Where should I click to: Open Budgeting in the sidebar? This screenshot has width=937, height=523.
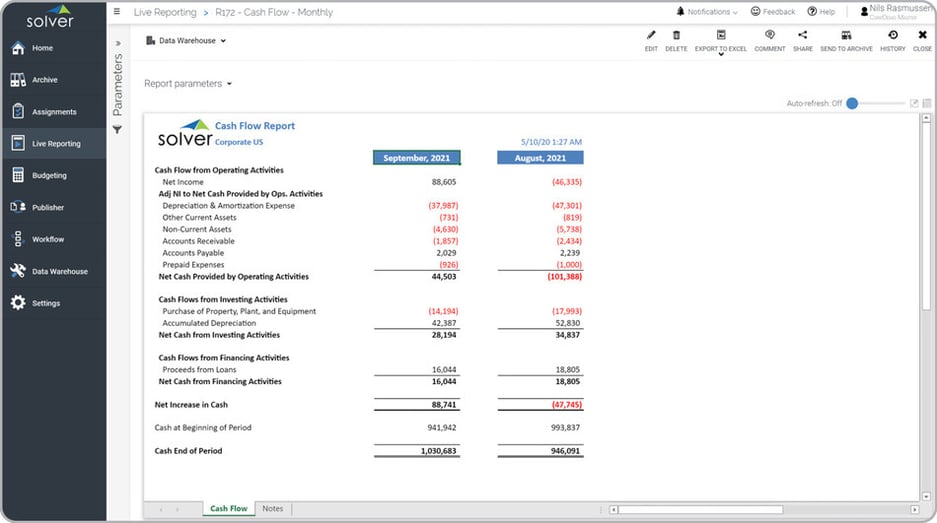tap(50, 176)
